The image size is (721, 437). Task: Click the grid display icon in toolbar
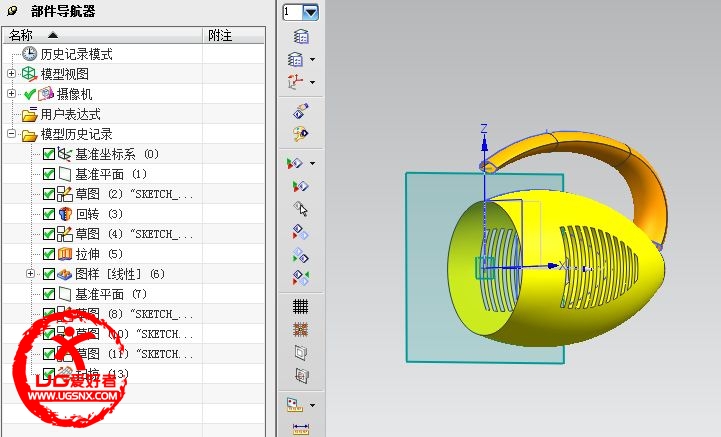click(299, 306)
